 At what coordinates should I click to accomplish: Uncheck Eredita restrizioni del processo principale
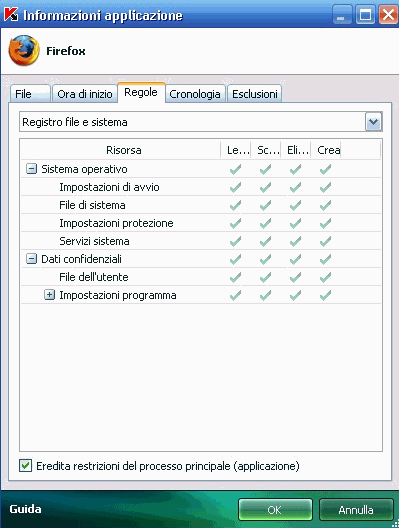26,466
